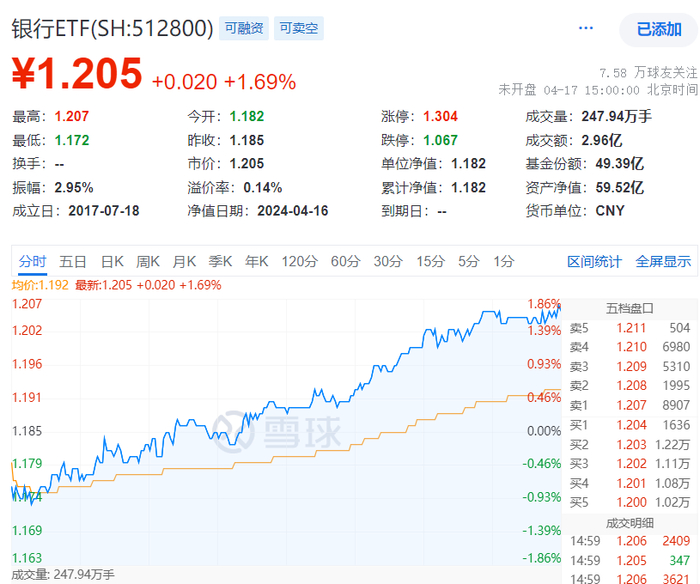Click the 14:59 trade with volume 2409
The width and height of the screenshot is (700, 584).
[x=629, y=541]
